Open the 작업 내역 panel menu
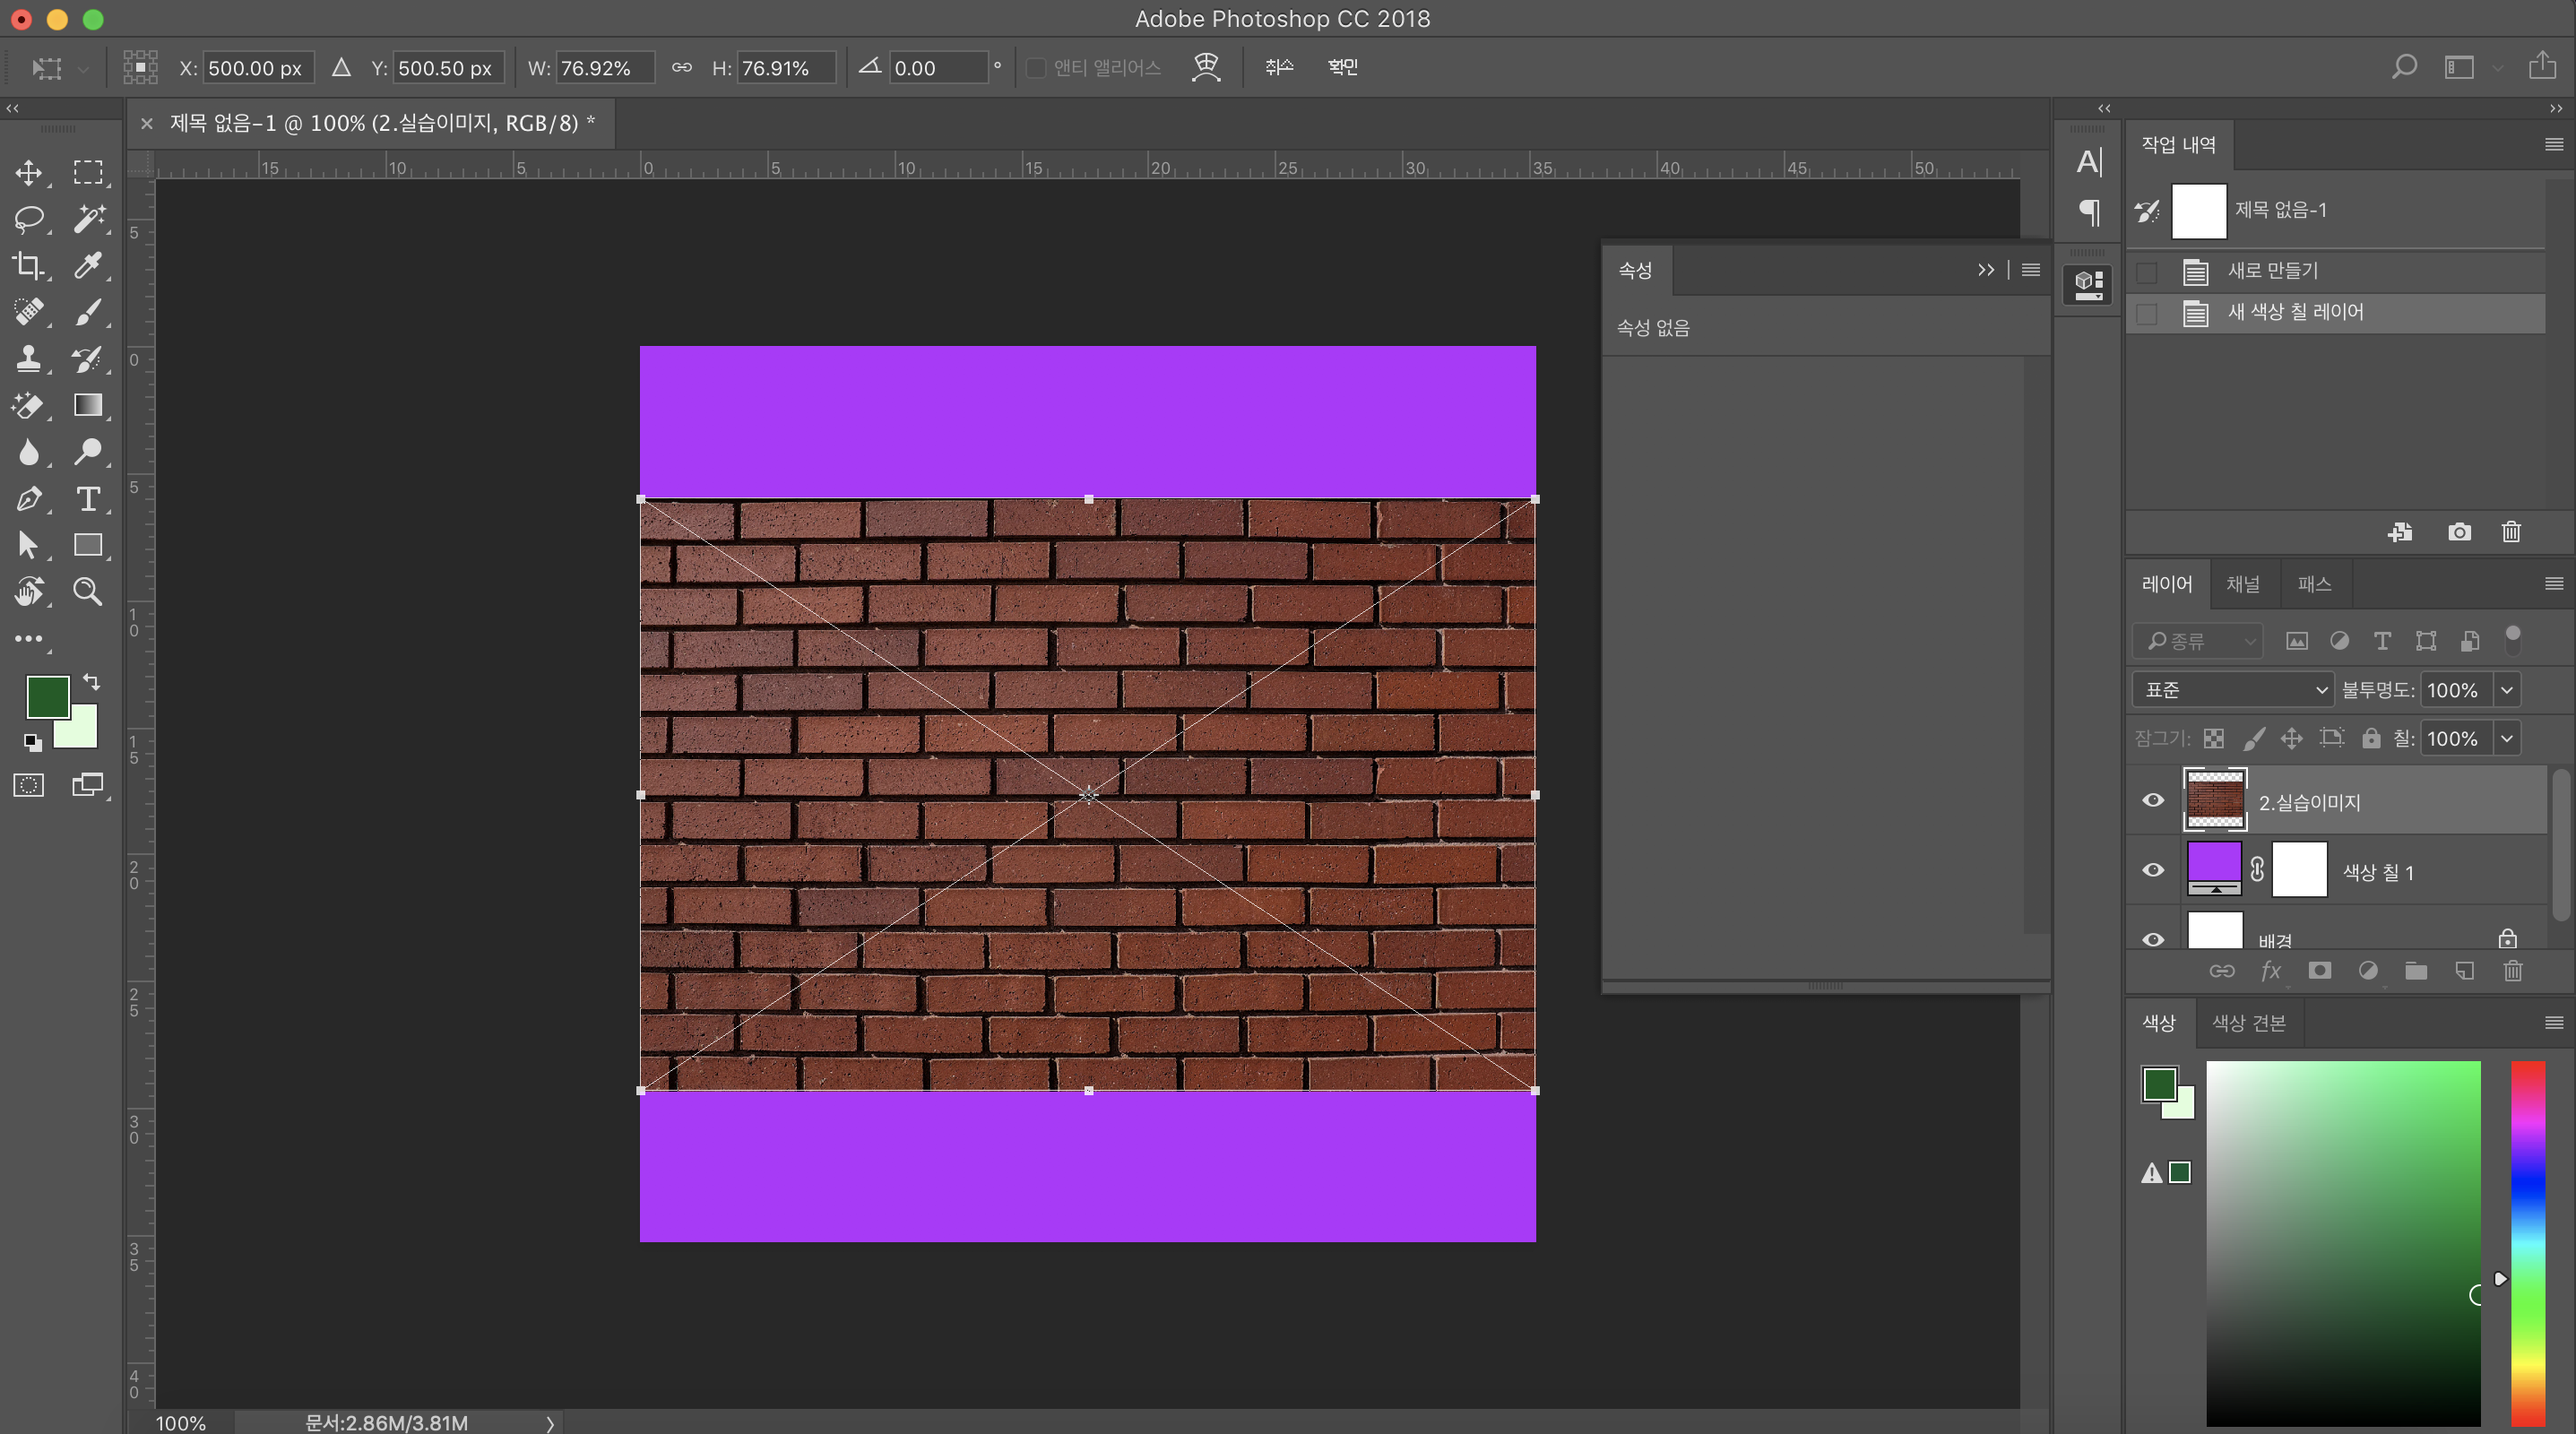 (x=2554, y=145)
